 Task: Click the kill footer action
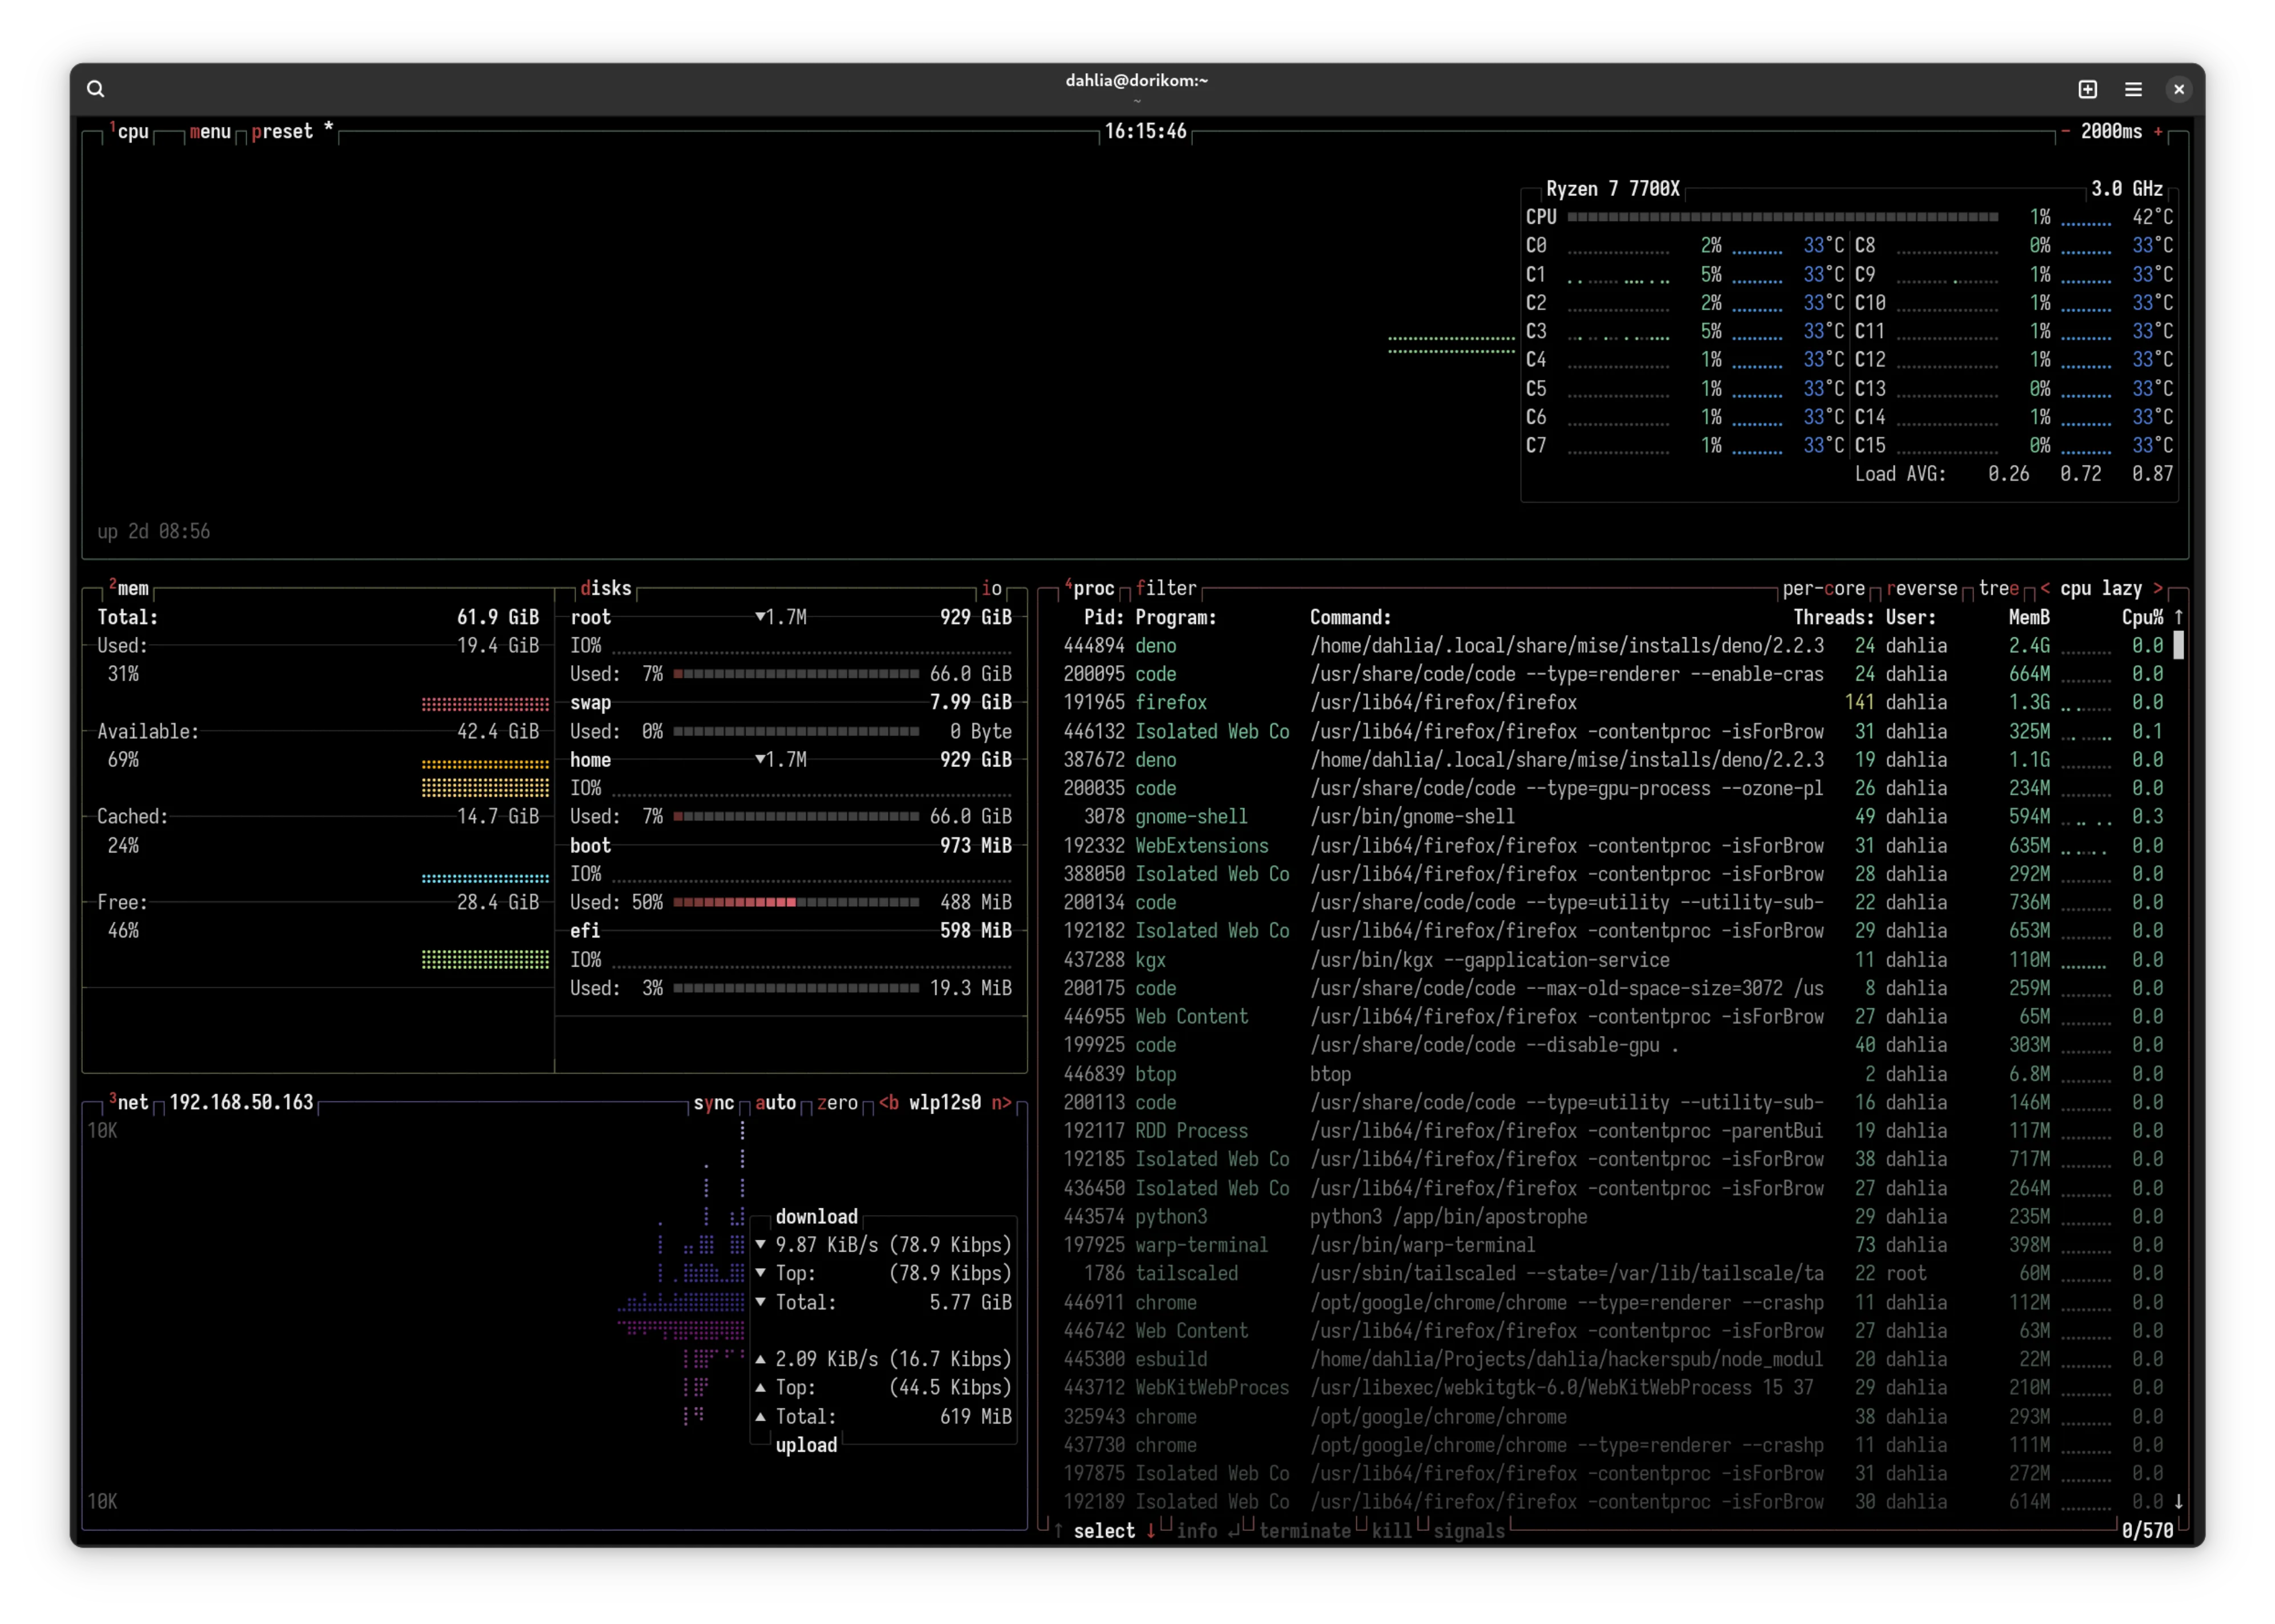[1392, 1531]
